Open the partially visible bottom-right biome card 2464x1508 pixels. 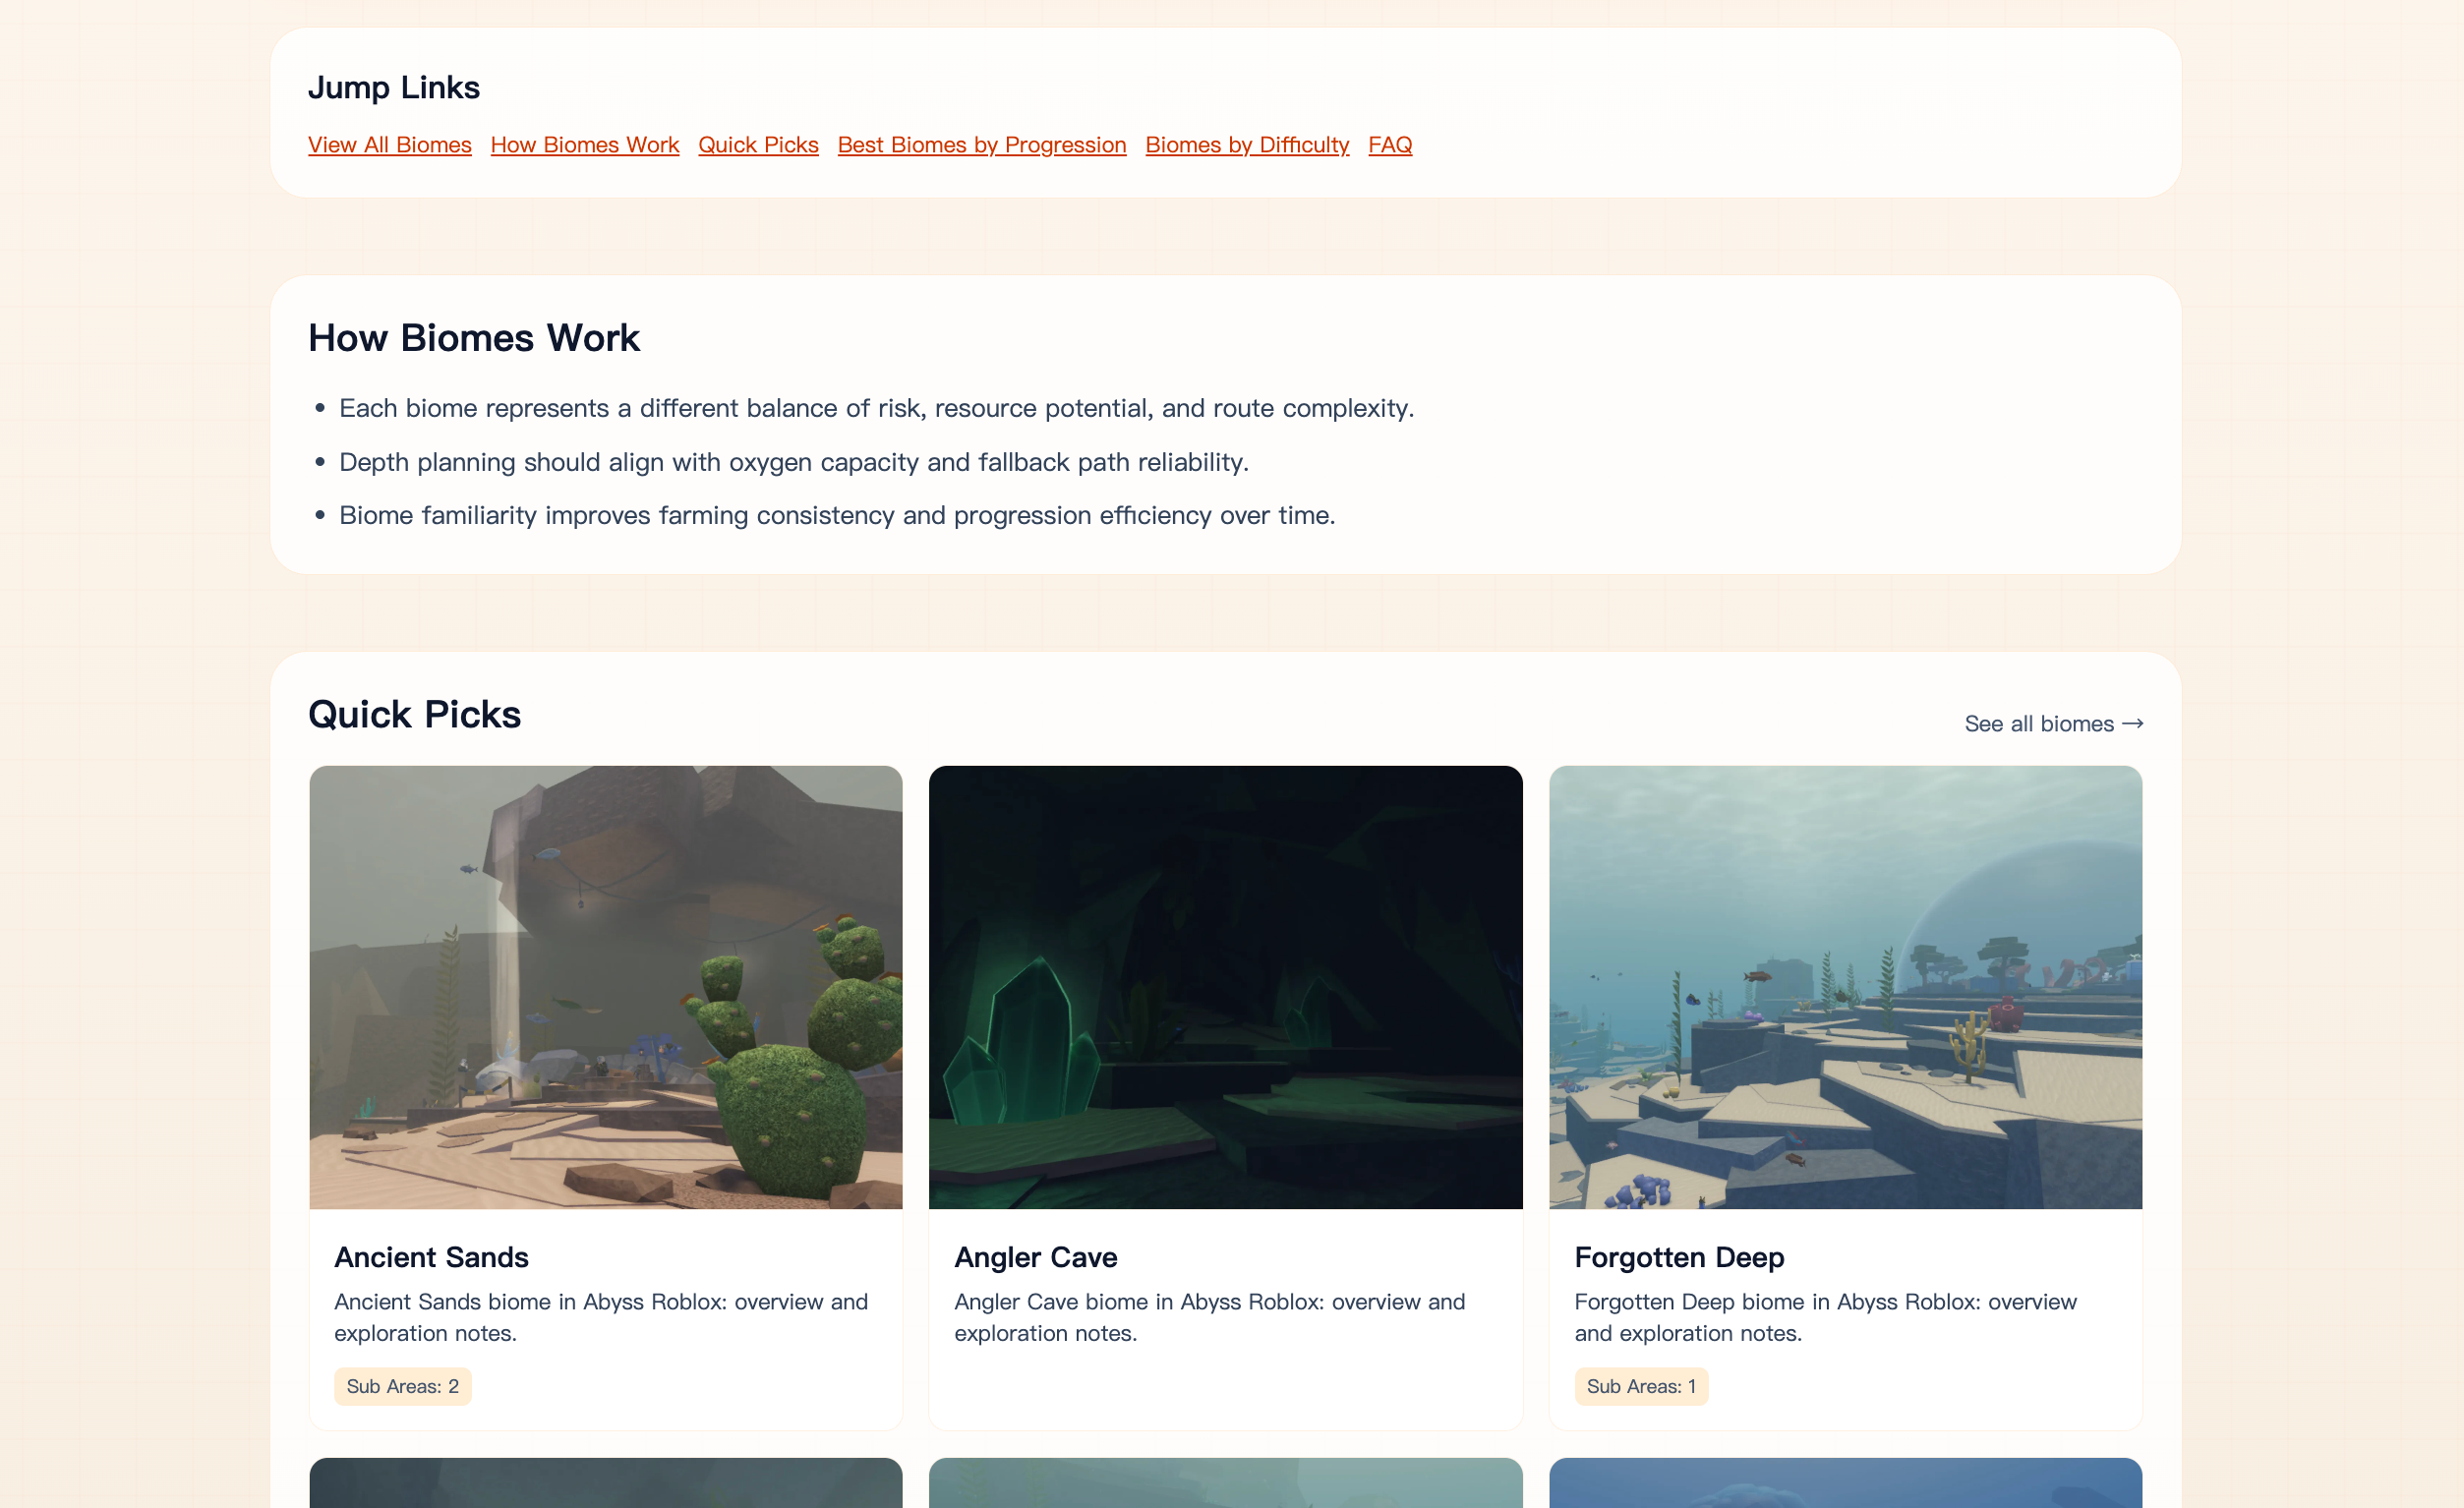(1844, 1482)
